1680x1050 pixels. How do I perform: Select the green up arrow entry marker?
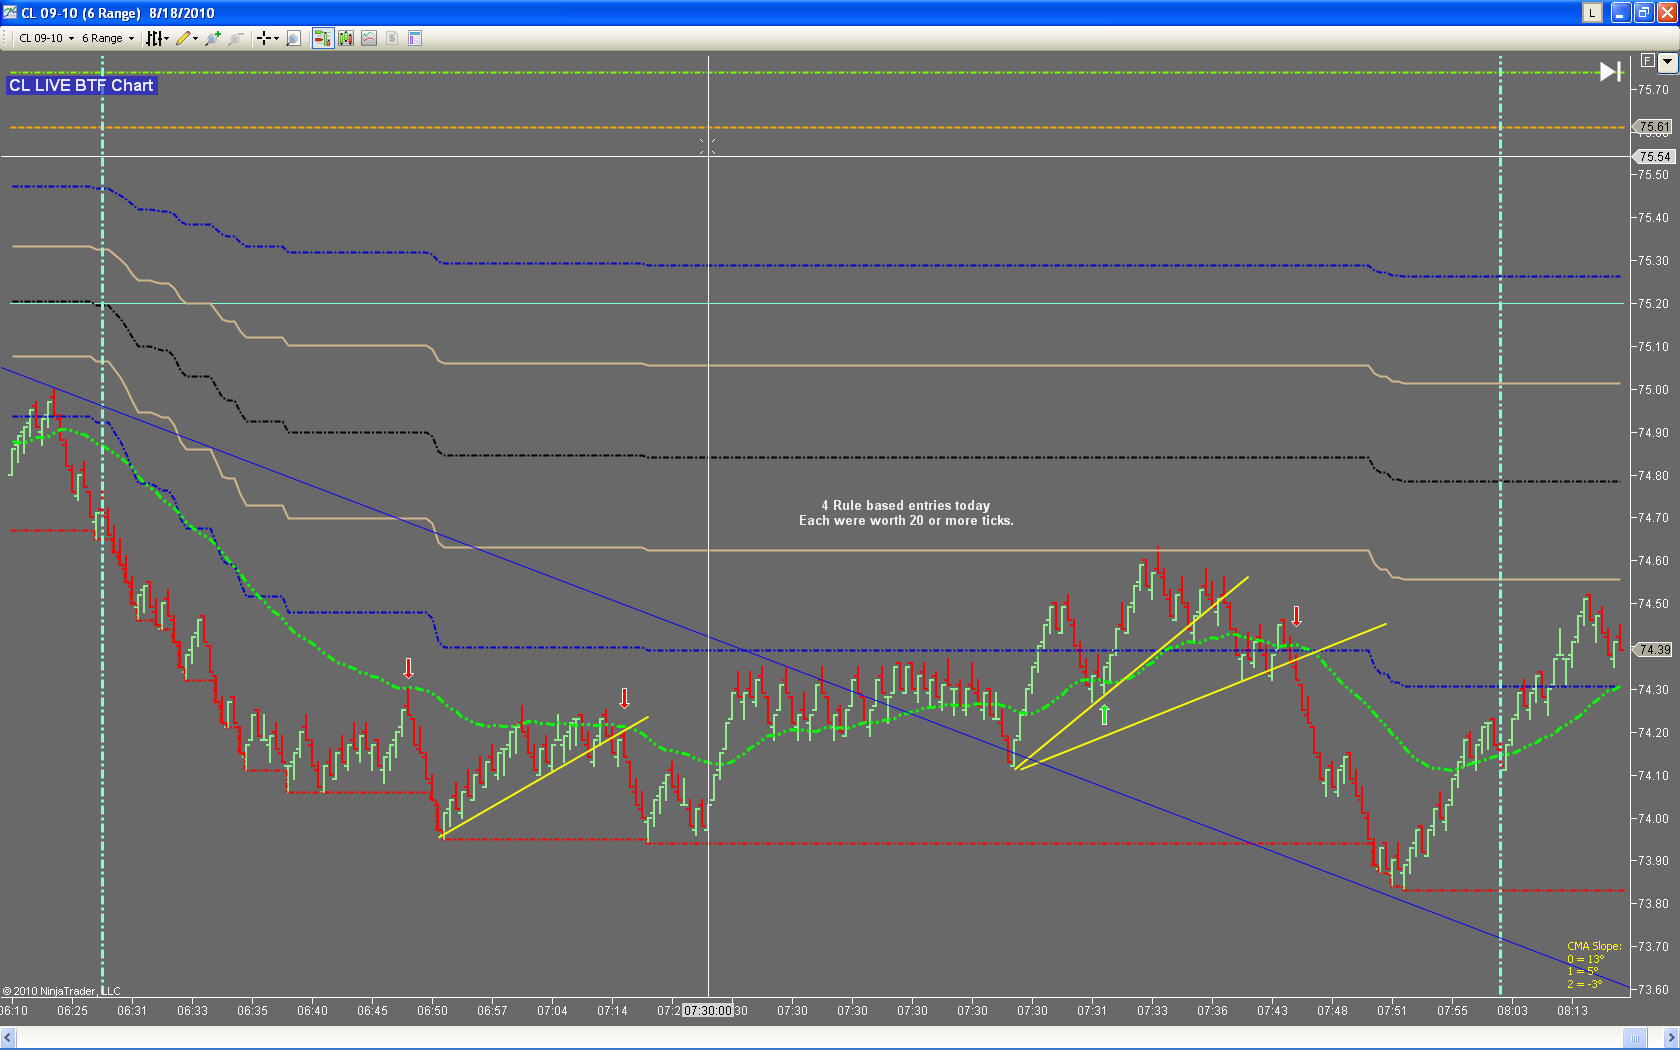[1104, 714]
